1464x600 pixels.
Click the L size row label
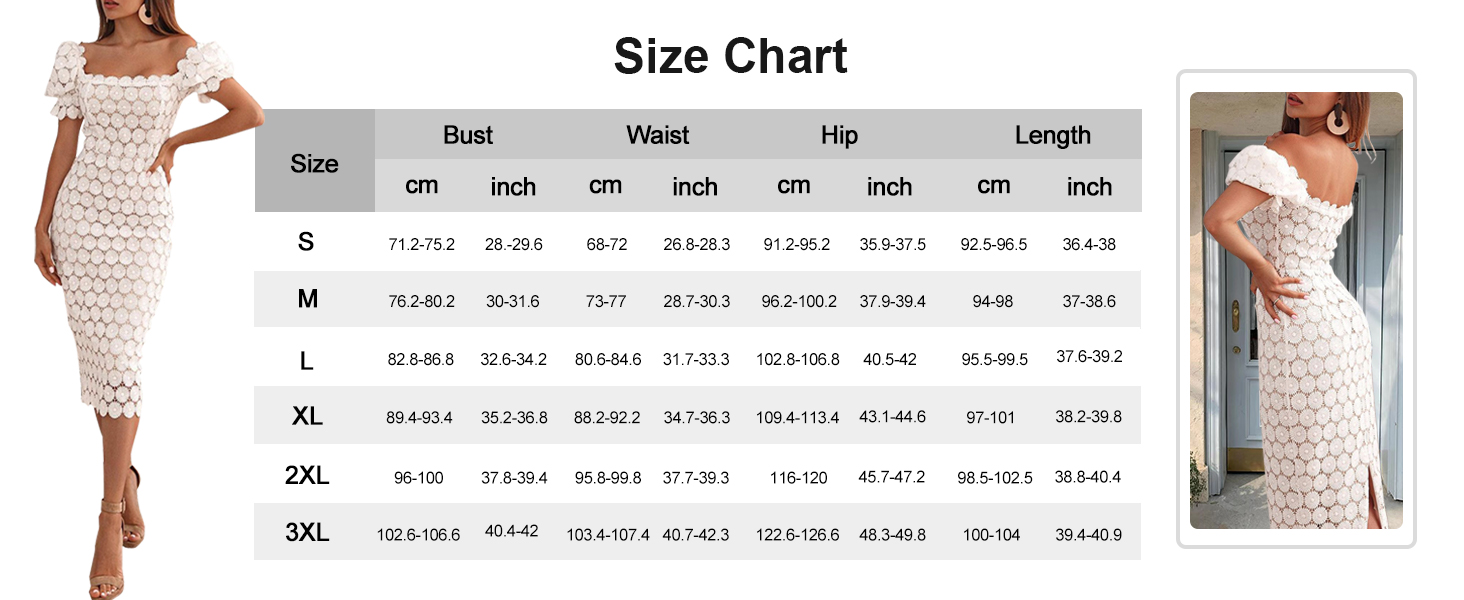(x=307, y=360)
